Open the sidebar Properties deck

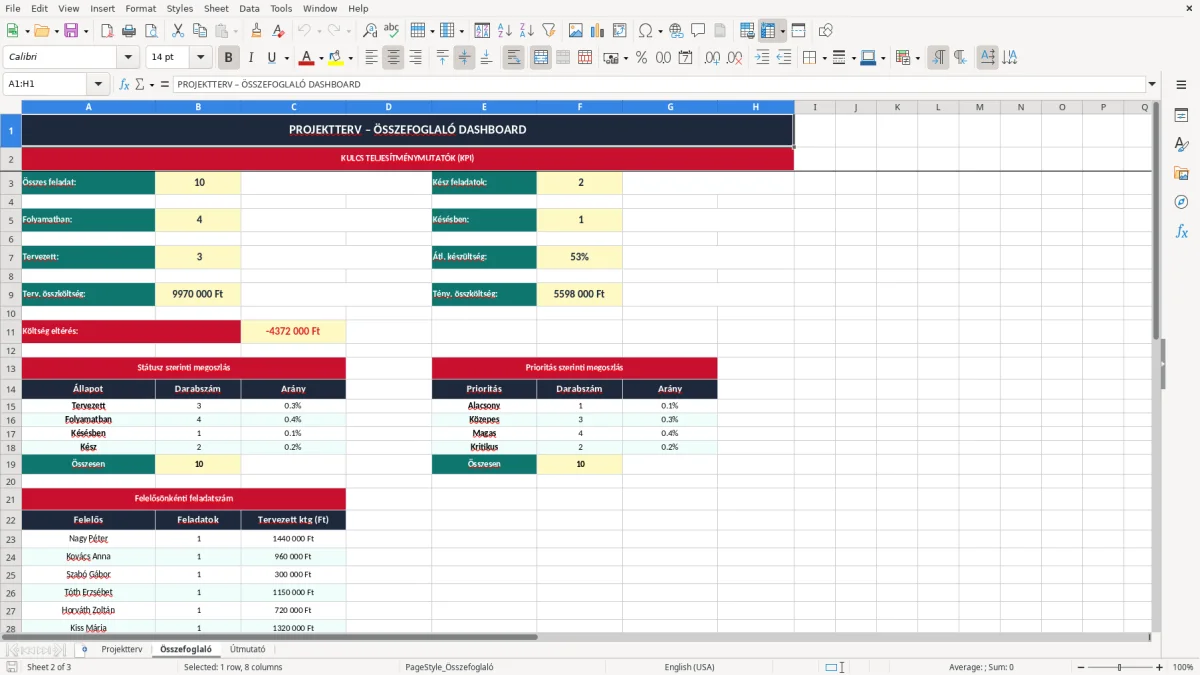(x=1181, y=116)
